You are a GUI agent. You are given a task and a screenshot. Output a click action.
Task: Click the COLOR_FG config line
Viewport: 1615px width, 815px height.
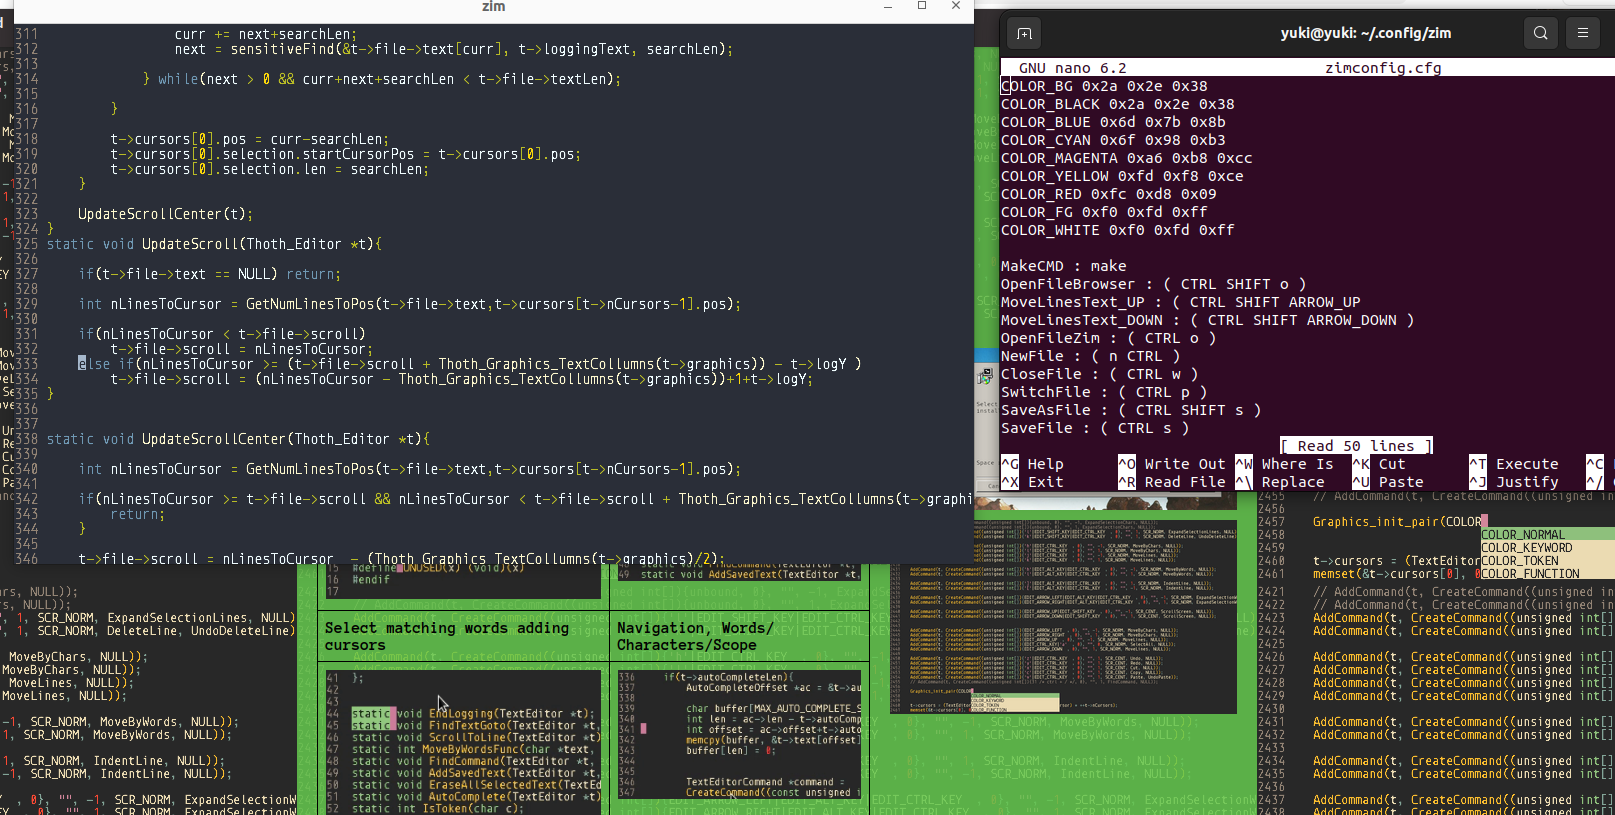pyautogui.click(x=1104, y=212)
